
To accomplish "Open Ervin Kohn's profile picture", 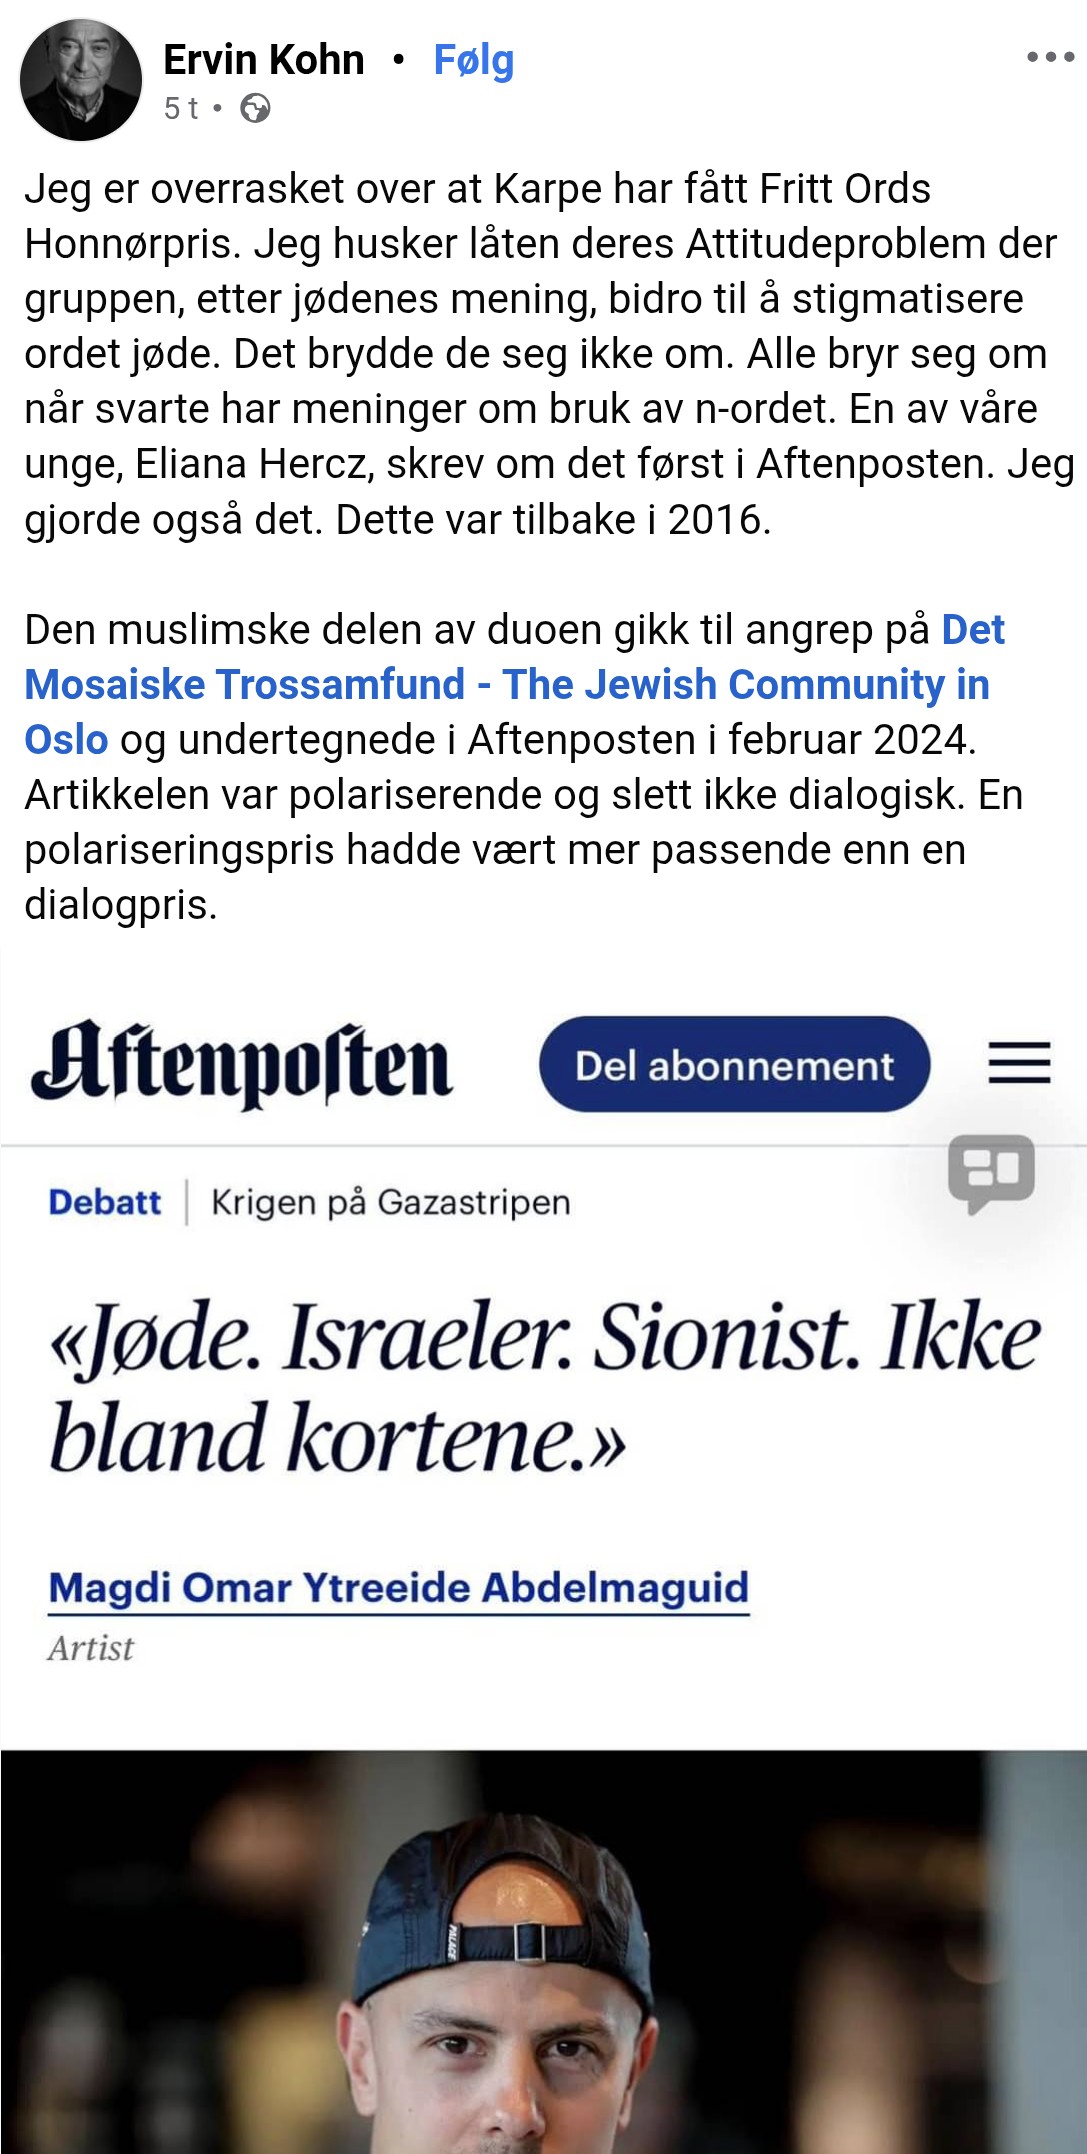I will (81, 80).
